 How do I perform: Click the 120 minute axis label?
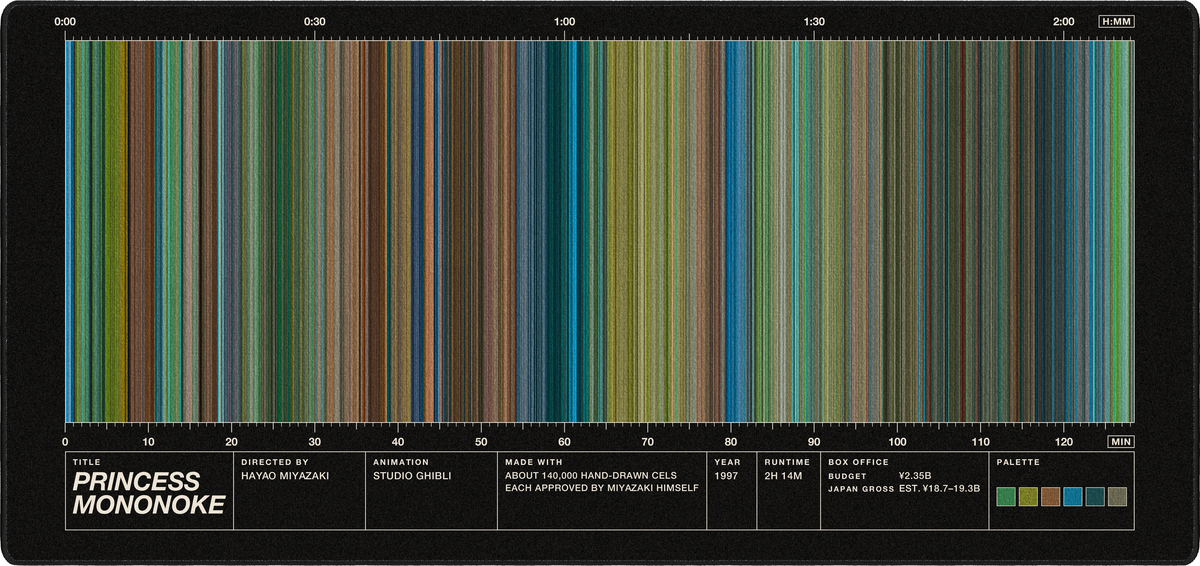point(1064,441)
